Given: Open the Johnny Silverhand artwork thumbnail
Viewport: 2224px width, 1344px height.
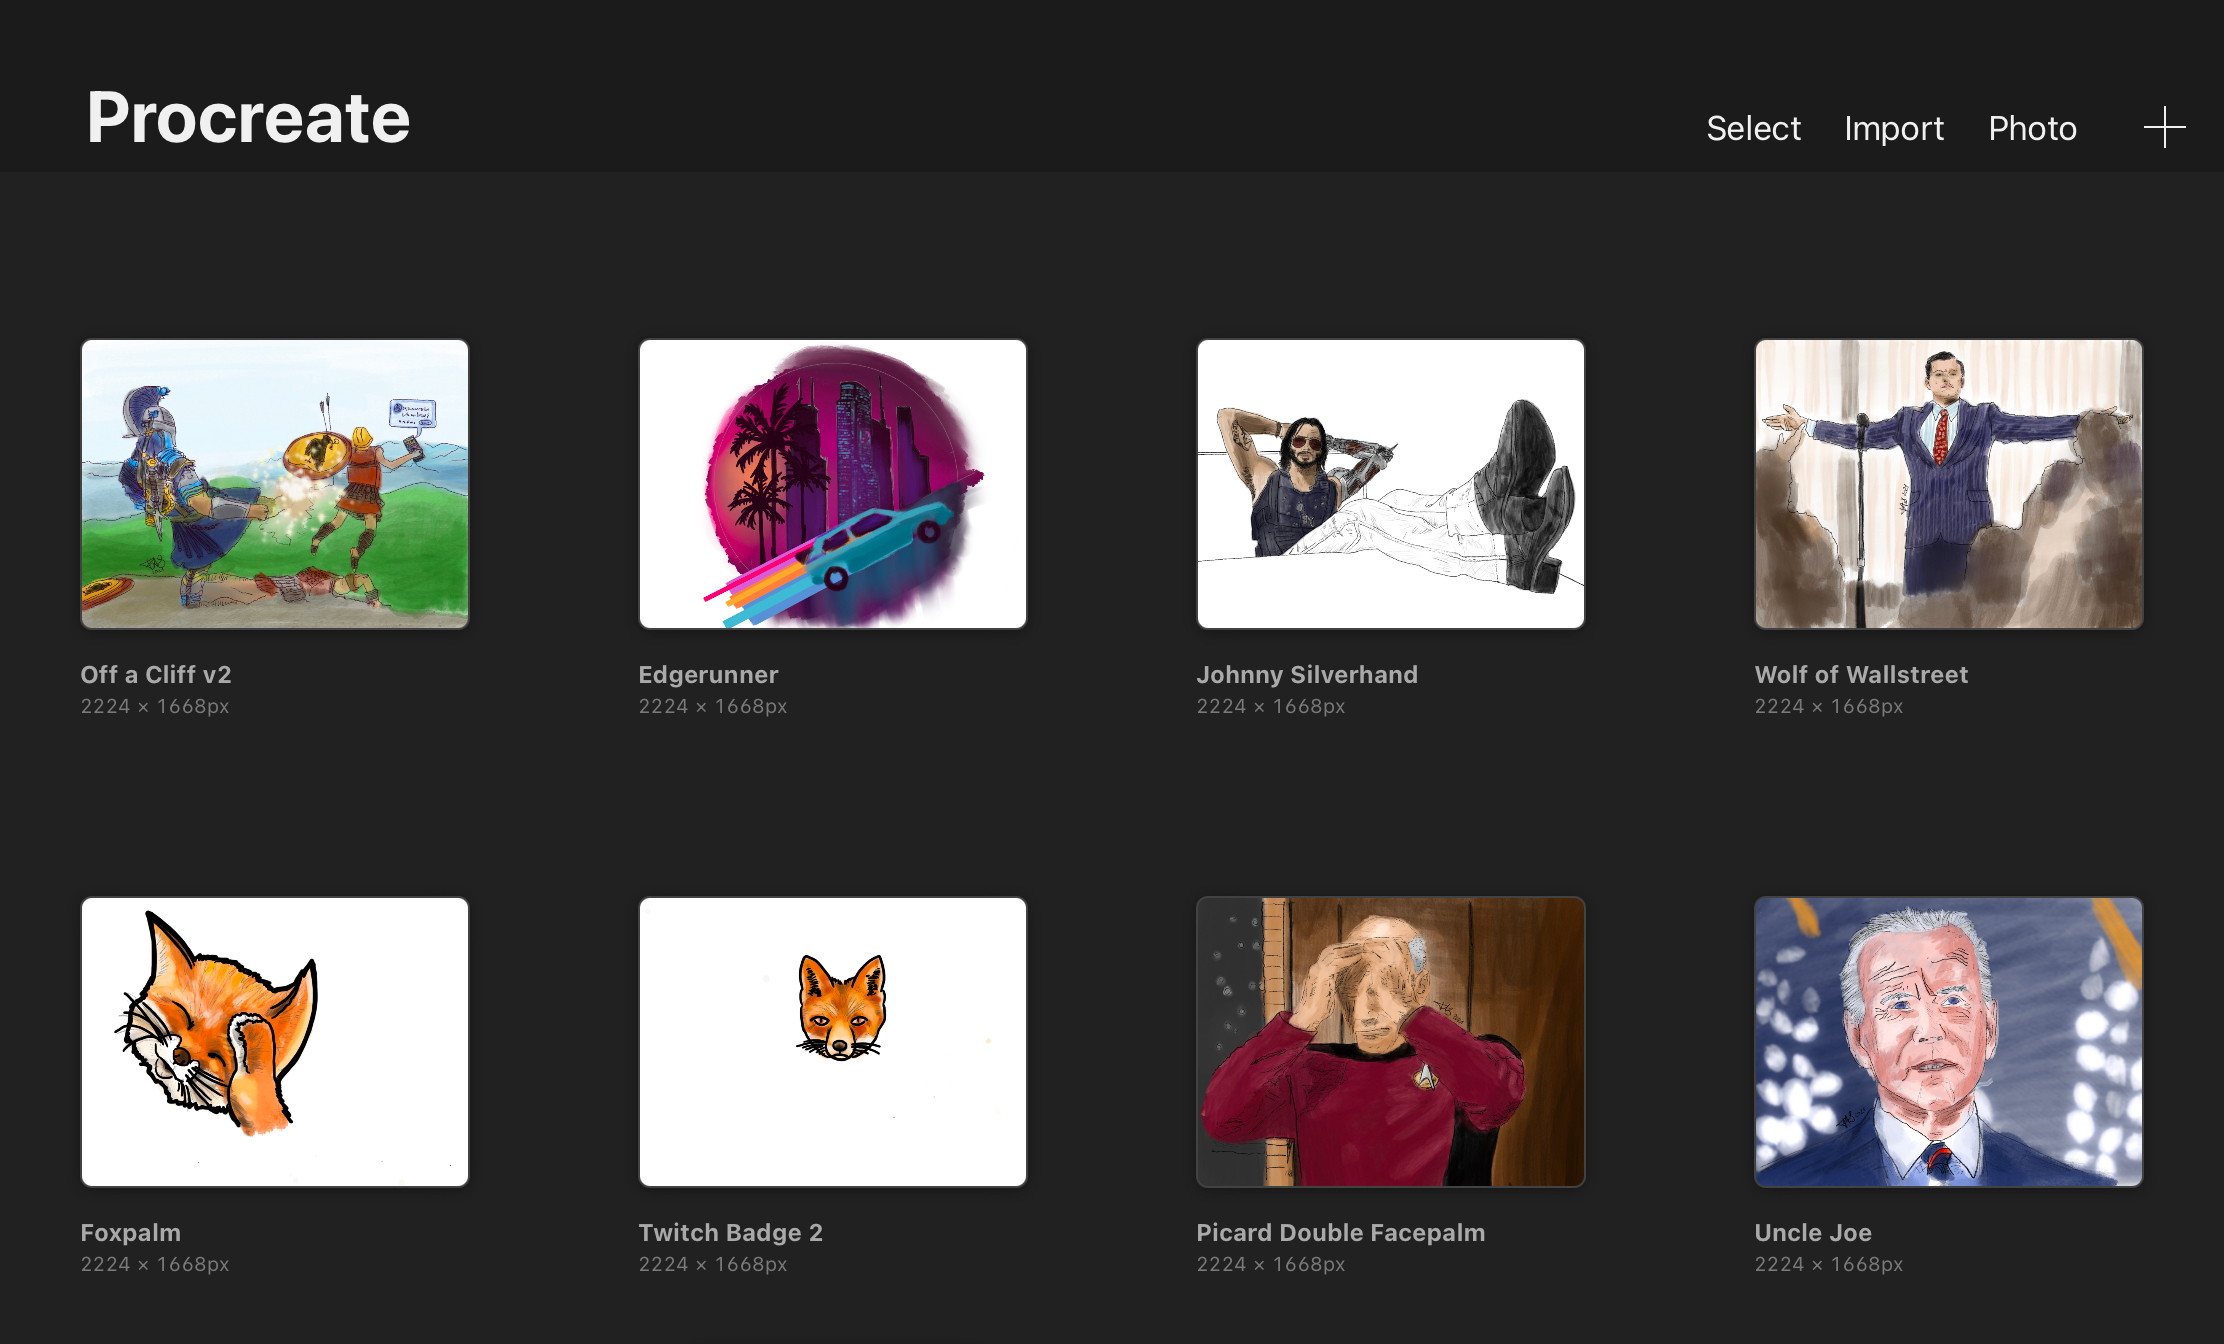Looking at the screenshot, I should click(x=1391, y=484).
